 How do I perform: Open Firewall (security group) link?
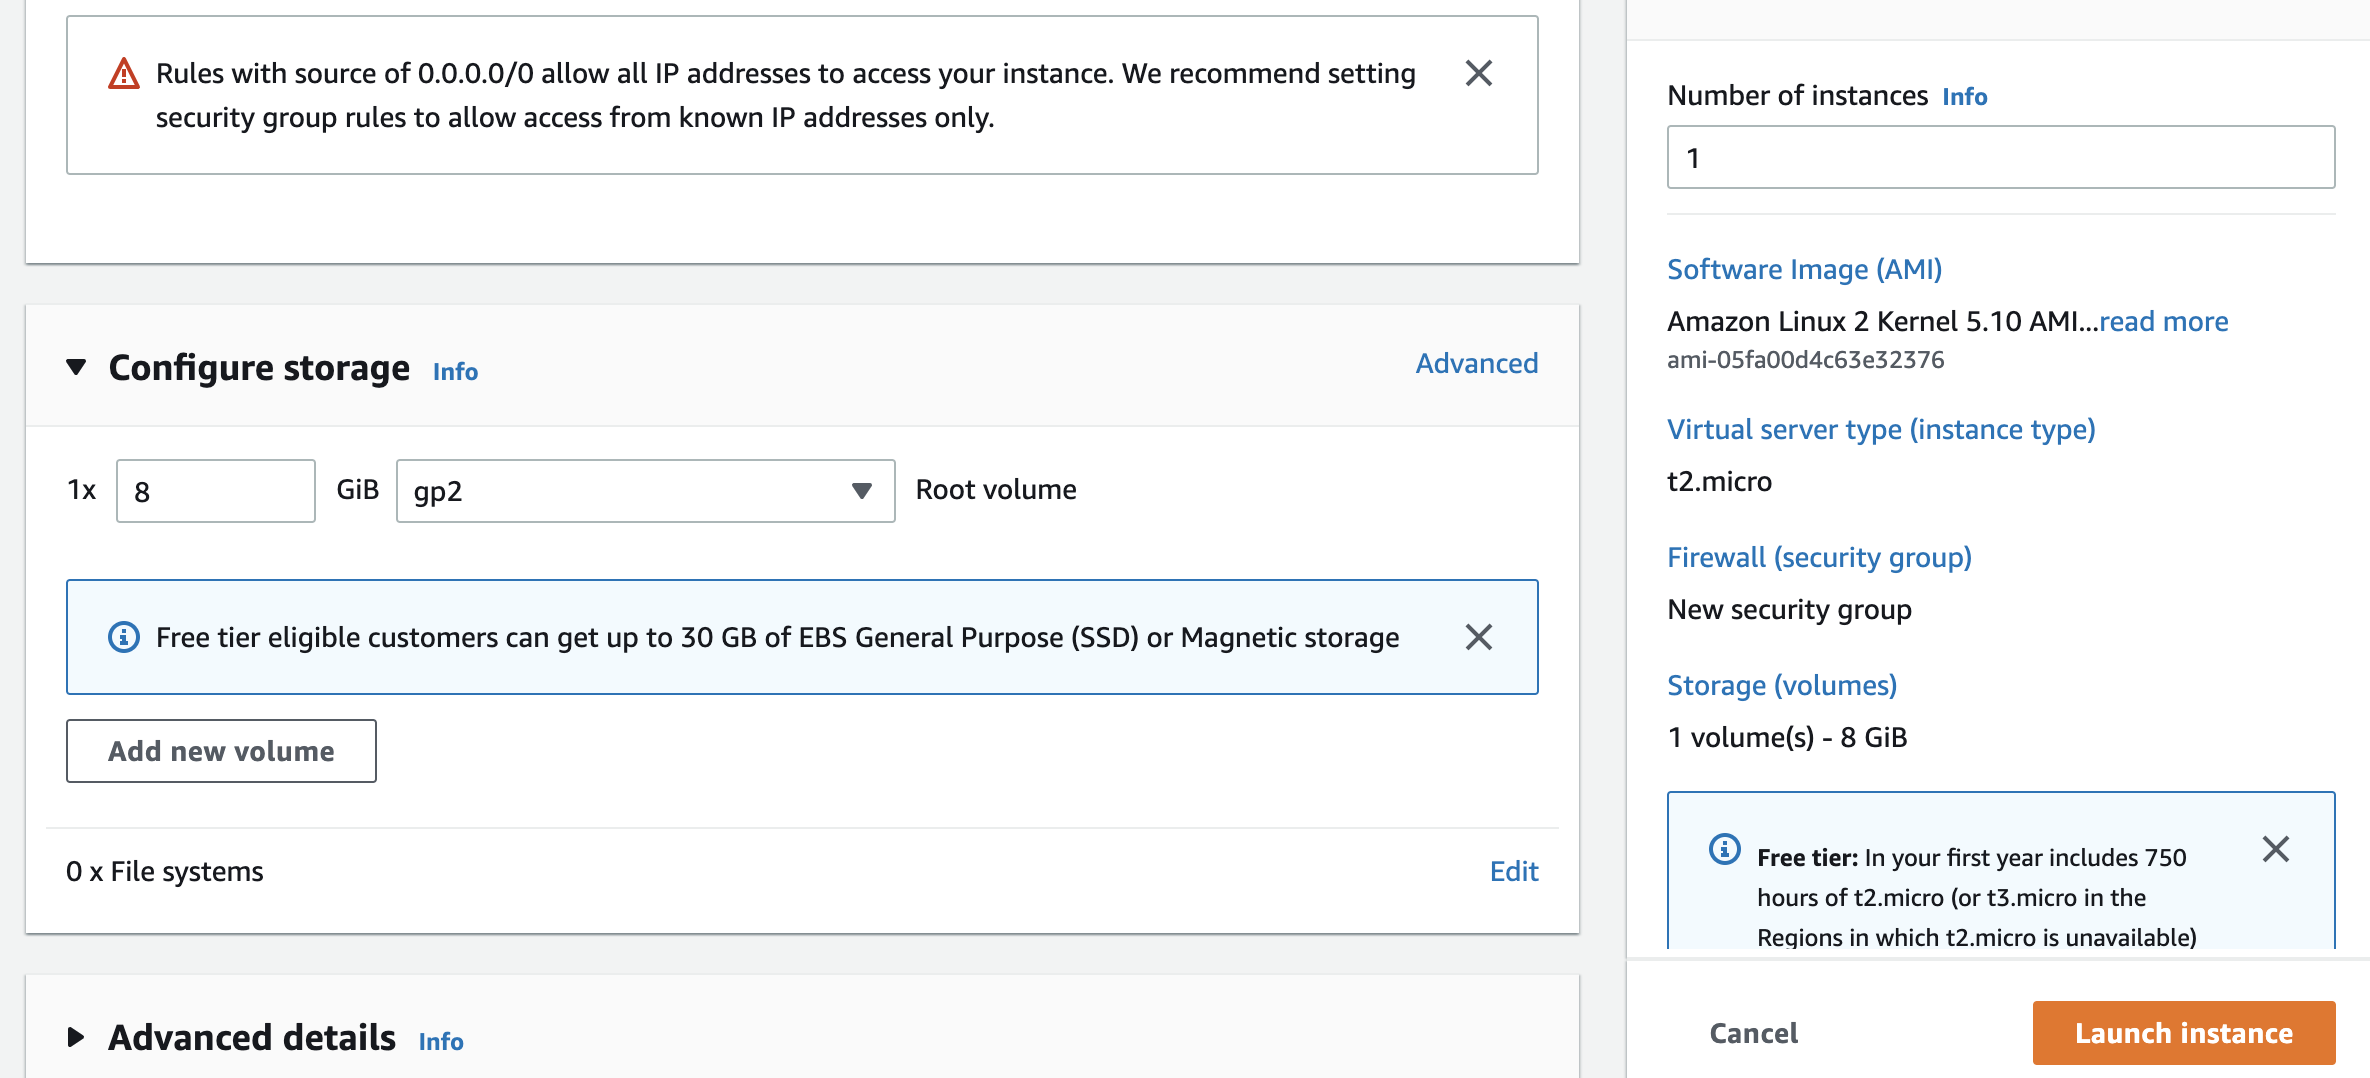1819,557
